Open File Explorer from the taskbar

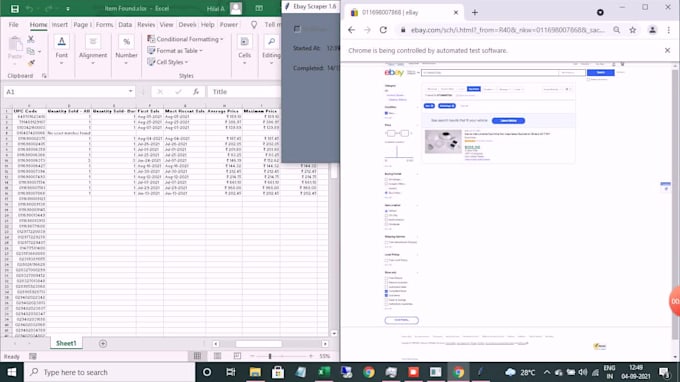(255, 372)
